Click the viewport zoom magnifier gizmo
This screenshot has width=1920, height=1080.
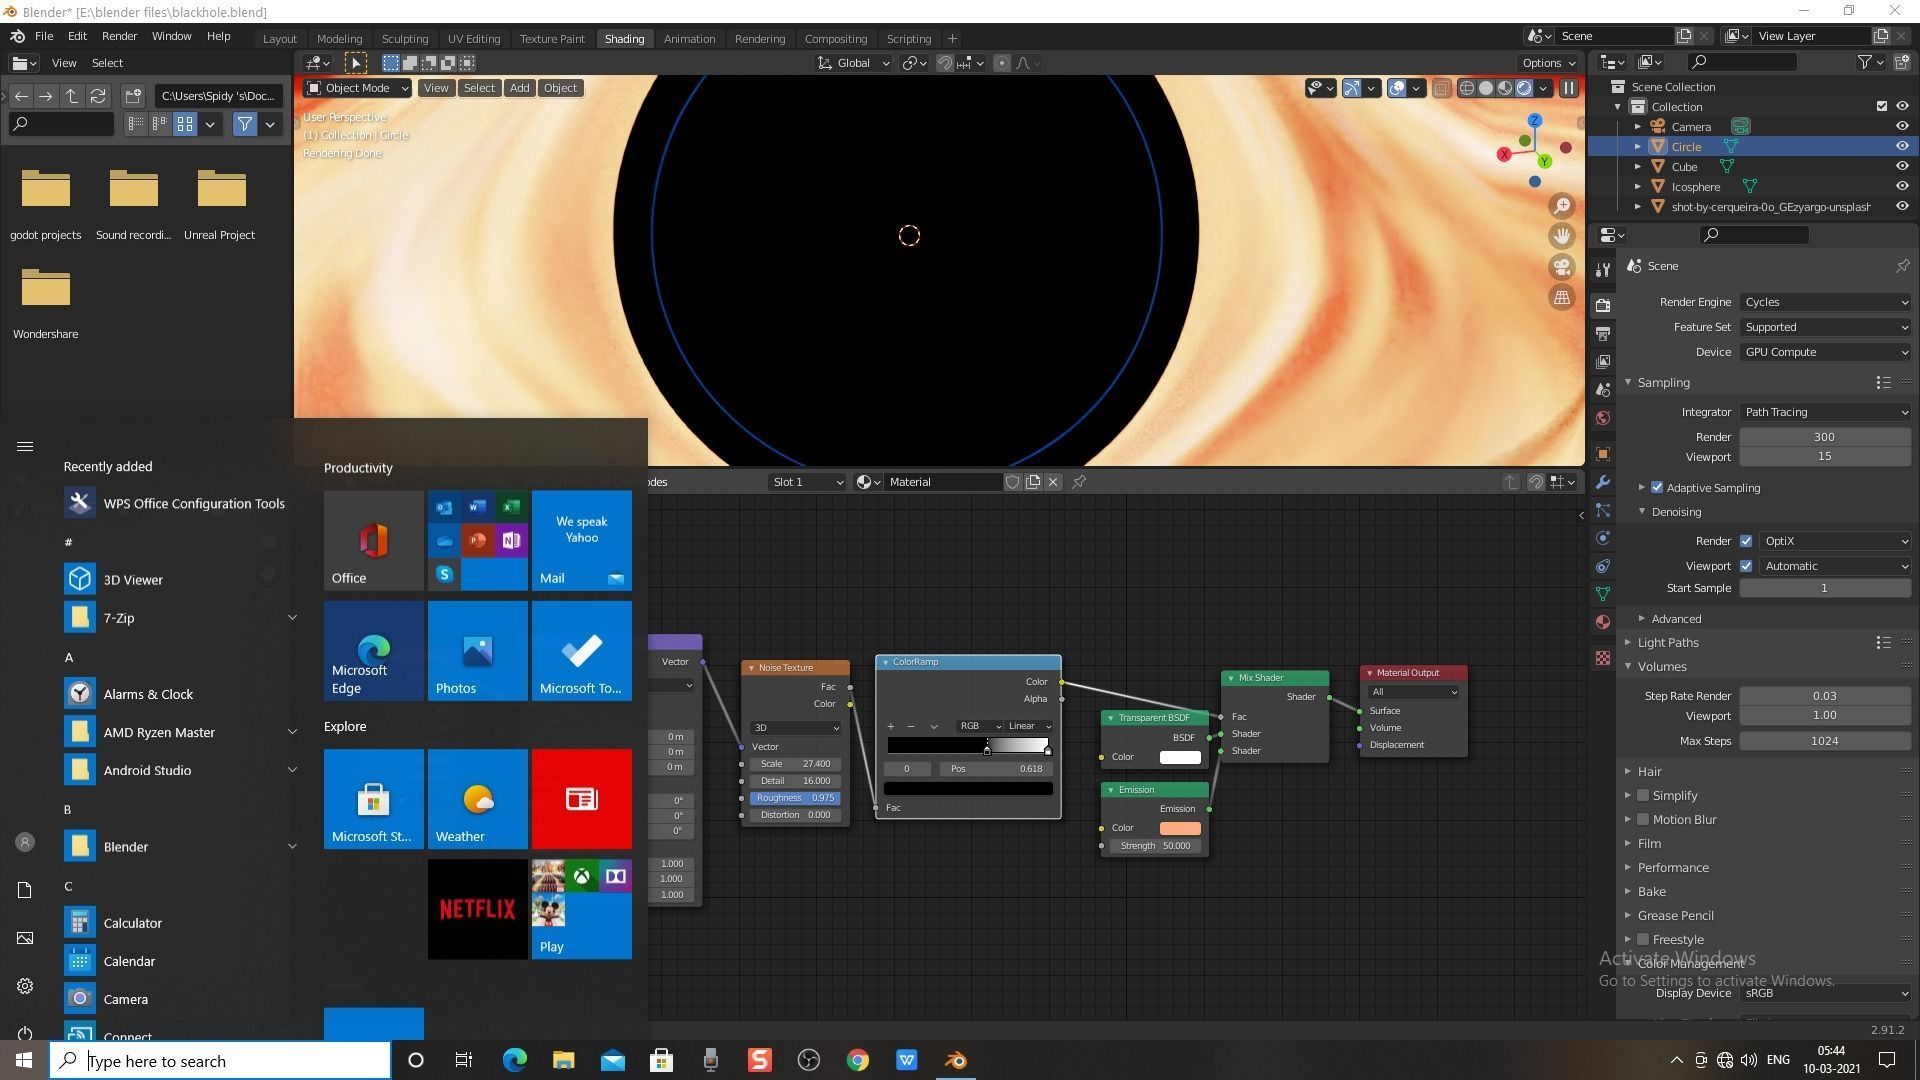(1562, 206)
